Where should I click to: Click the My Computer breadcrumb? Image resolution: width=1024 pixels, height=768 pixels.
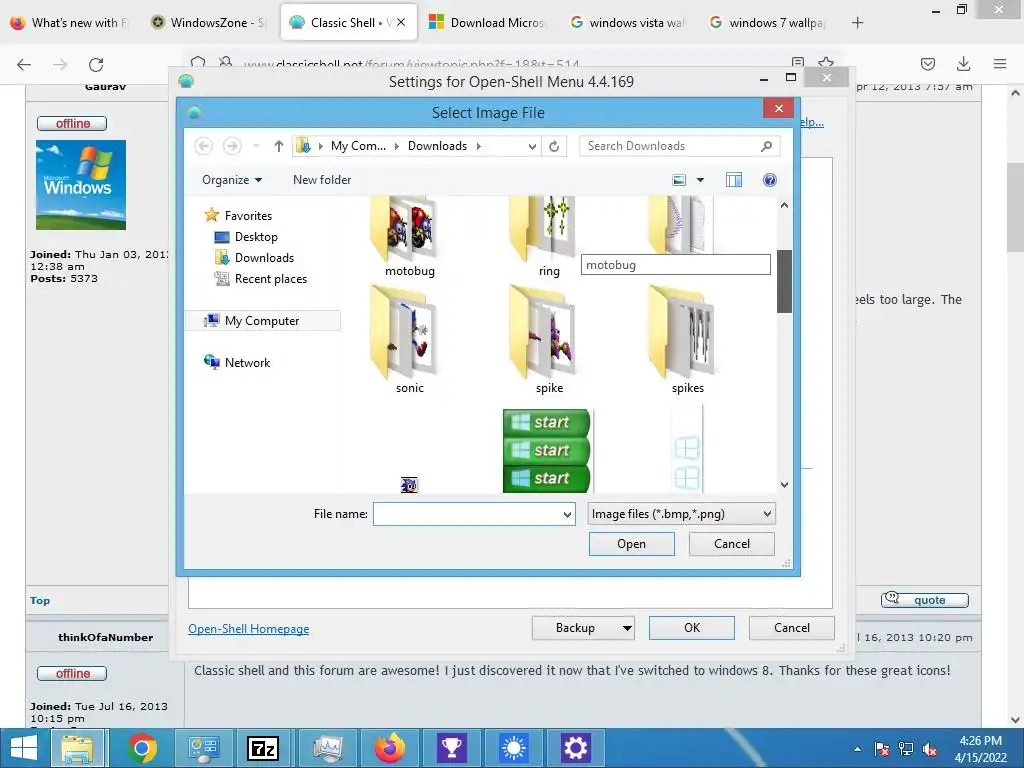click(358, 146)
